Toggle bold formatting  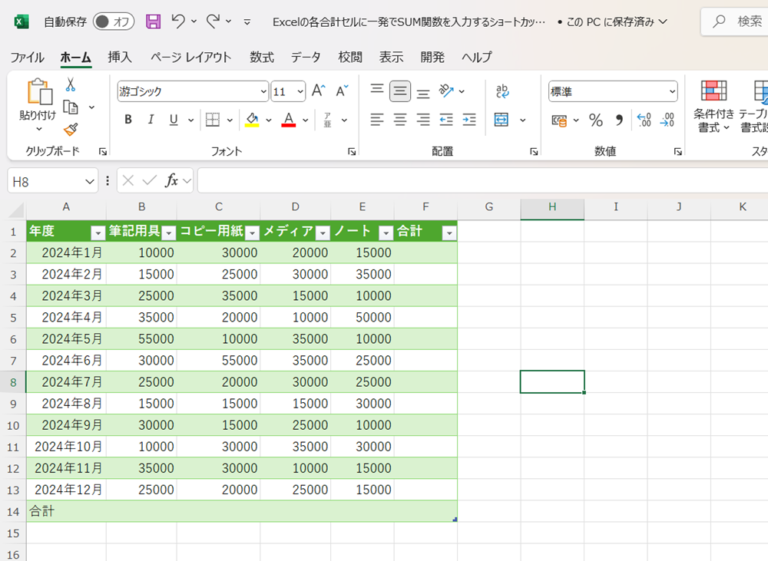pyautogui.click(x=128, y=120)
